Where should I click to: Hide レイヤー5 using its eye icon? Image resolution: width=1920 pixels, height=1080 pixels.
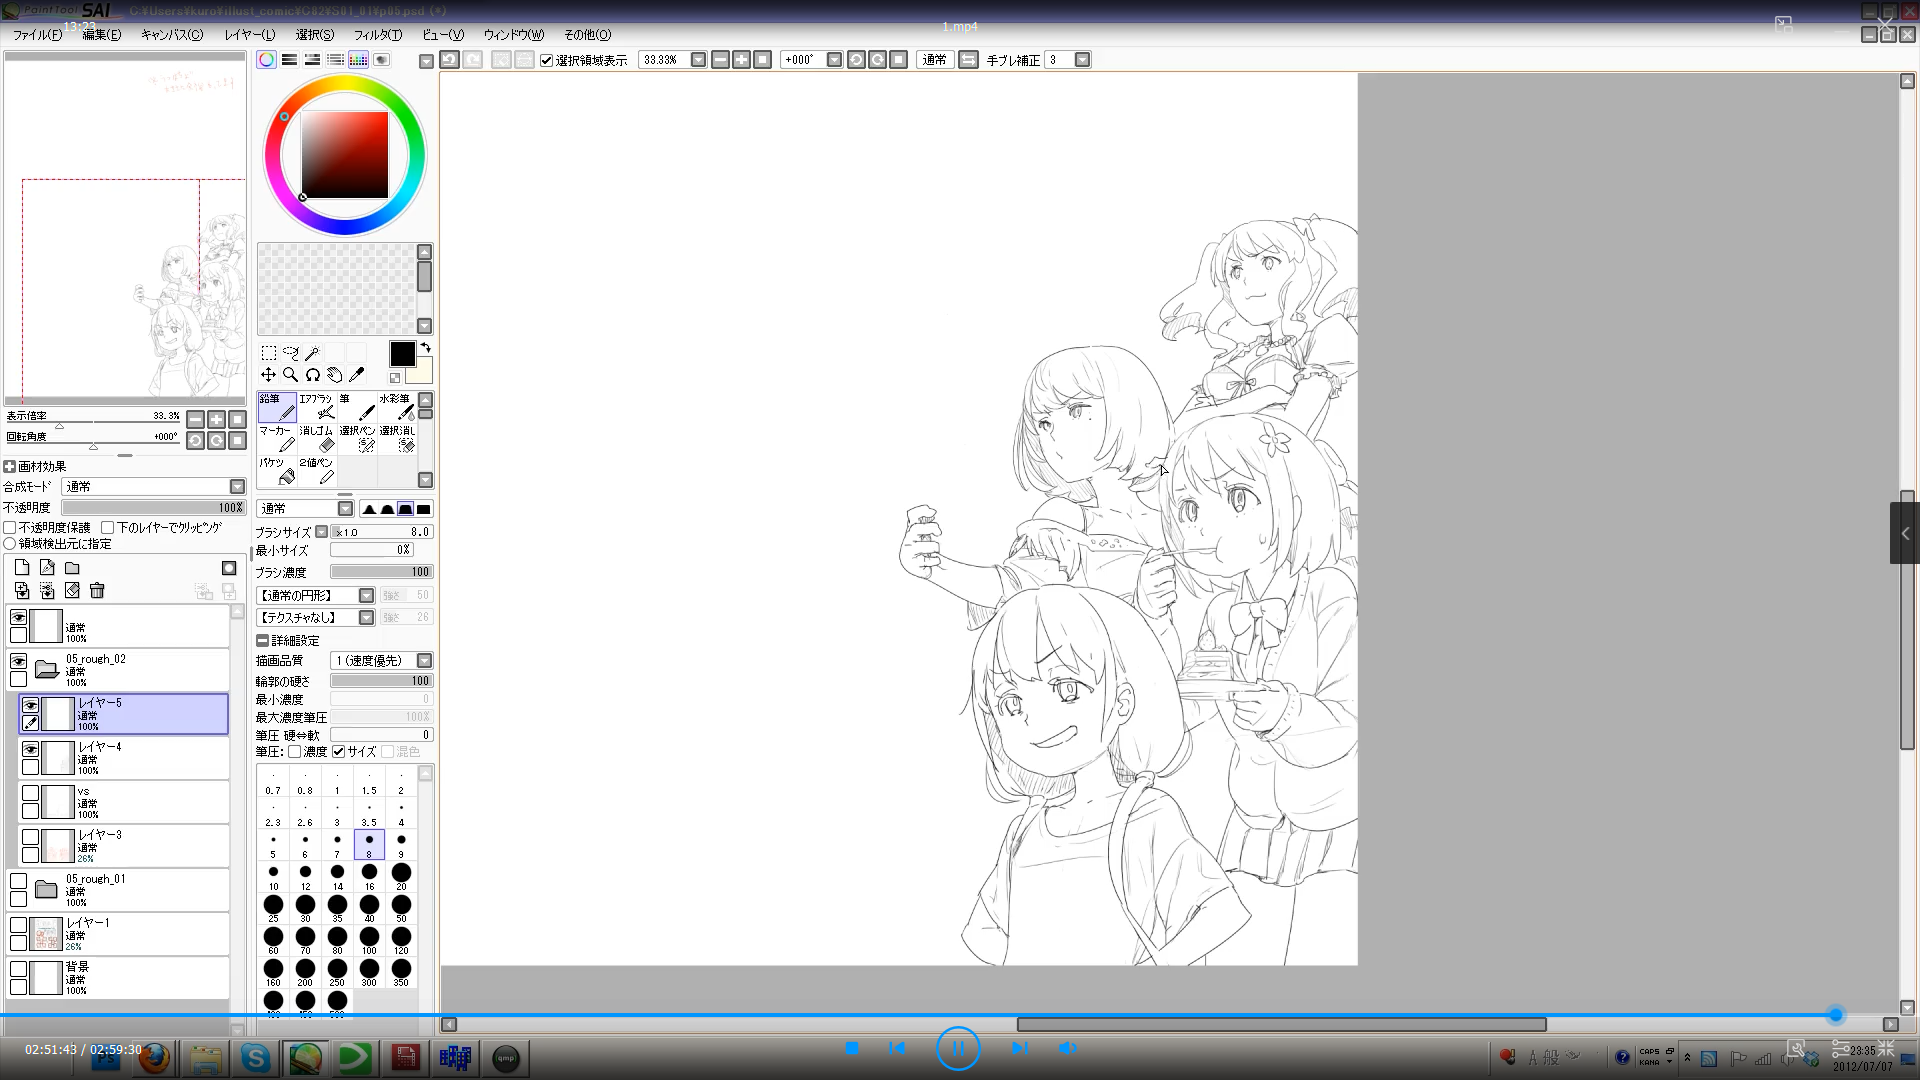(x=31, y=705)
